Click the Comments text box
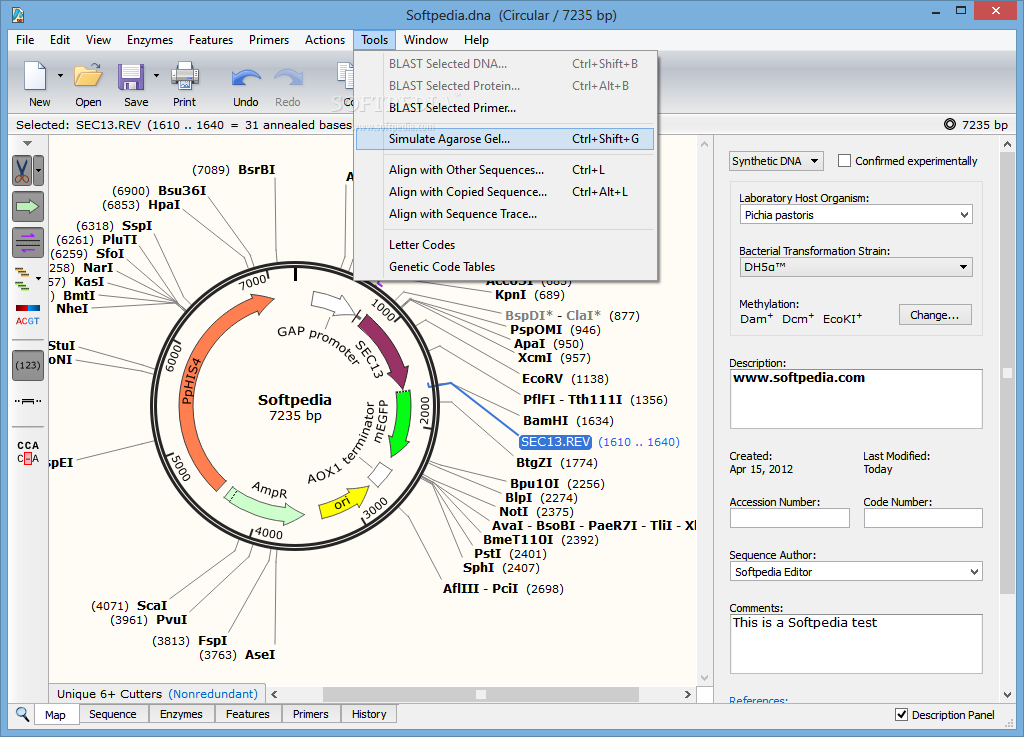 [x=856, y=644]
